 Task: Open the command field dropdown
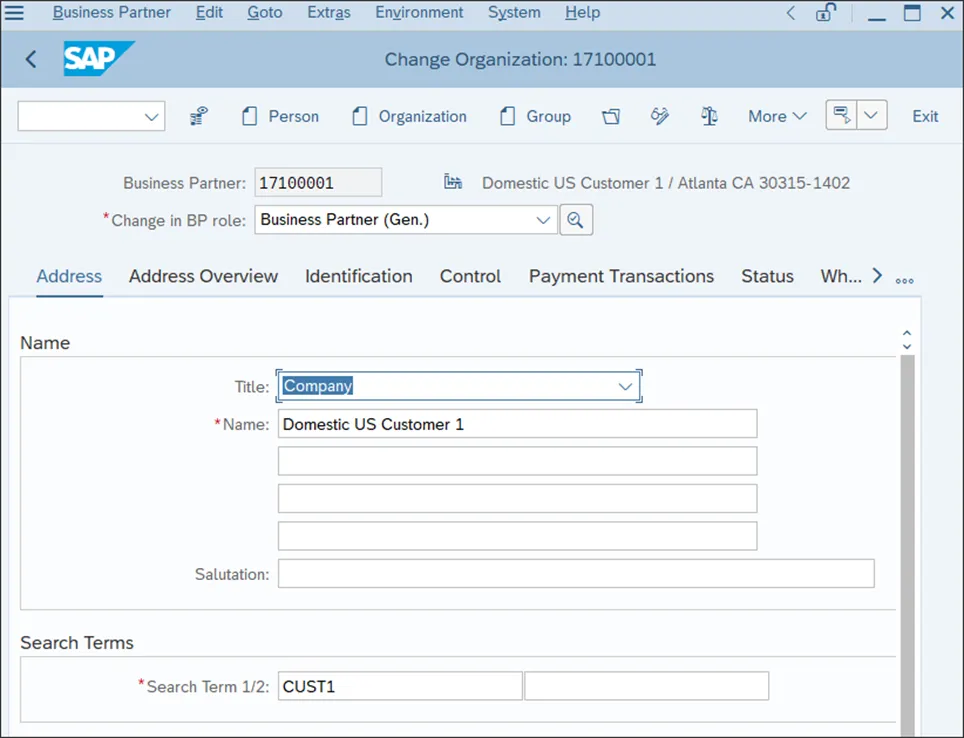[151, 117]
